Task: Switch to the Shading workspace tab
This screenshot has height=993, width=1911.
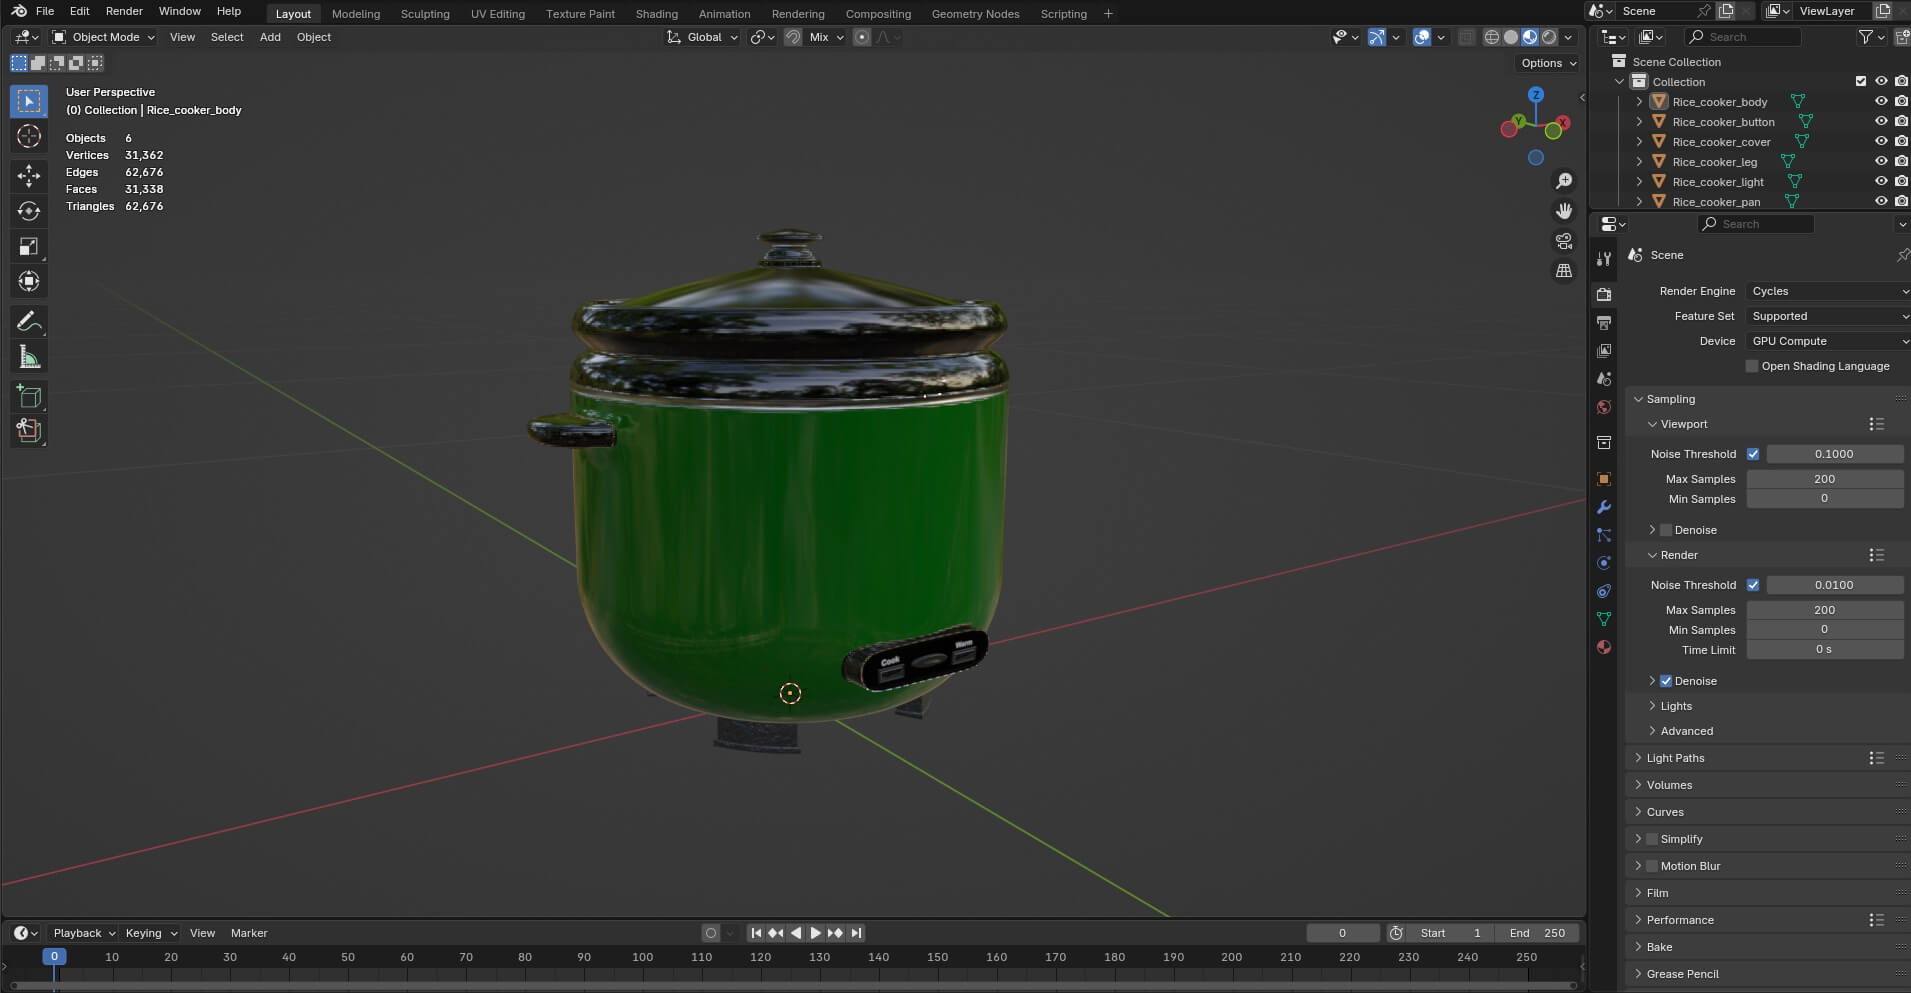Action: (x=656, y=14)
